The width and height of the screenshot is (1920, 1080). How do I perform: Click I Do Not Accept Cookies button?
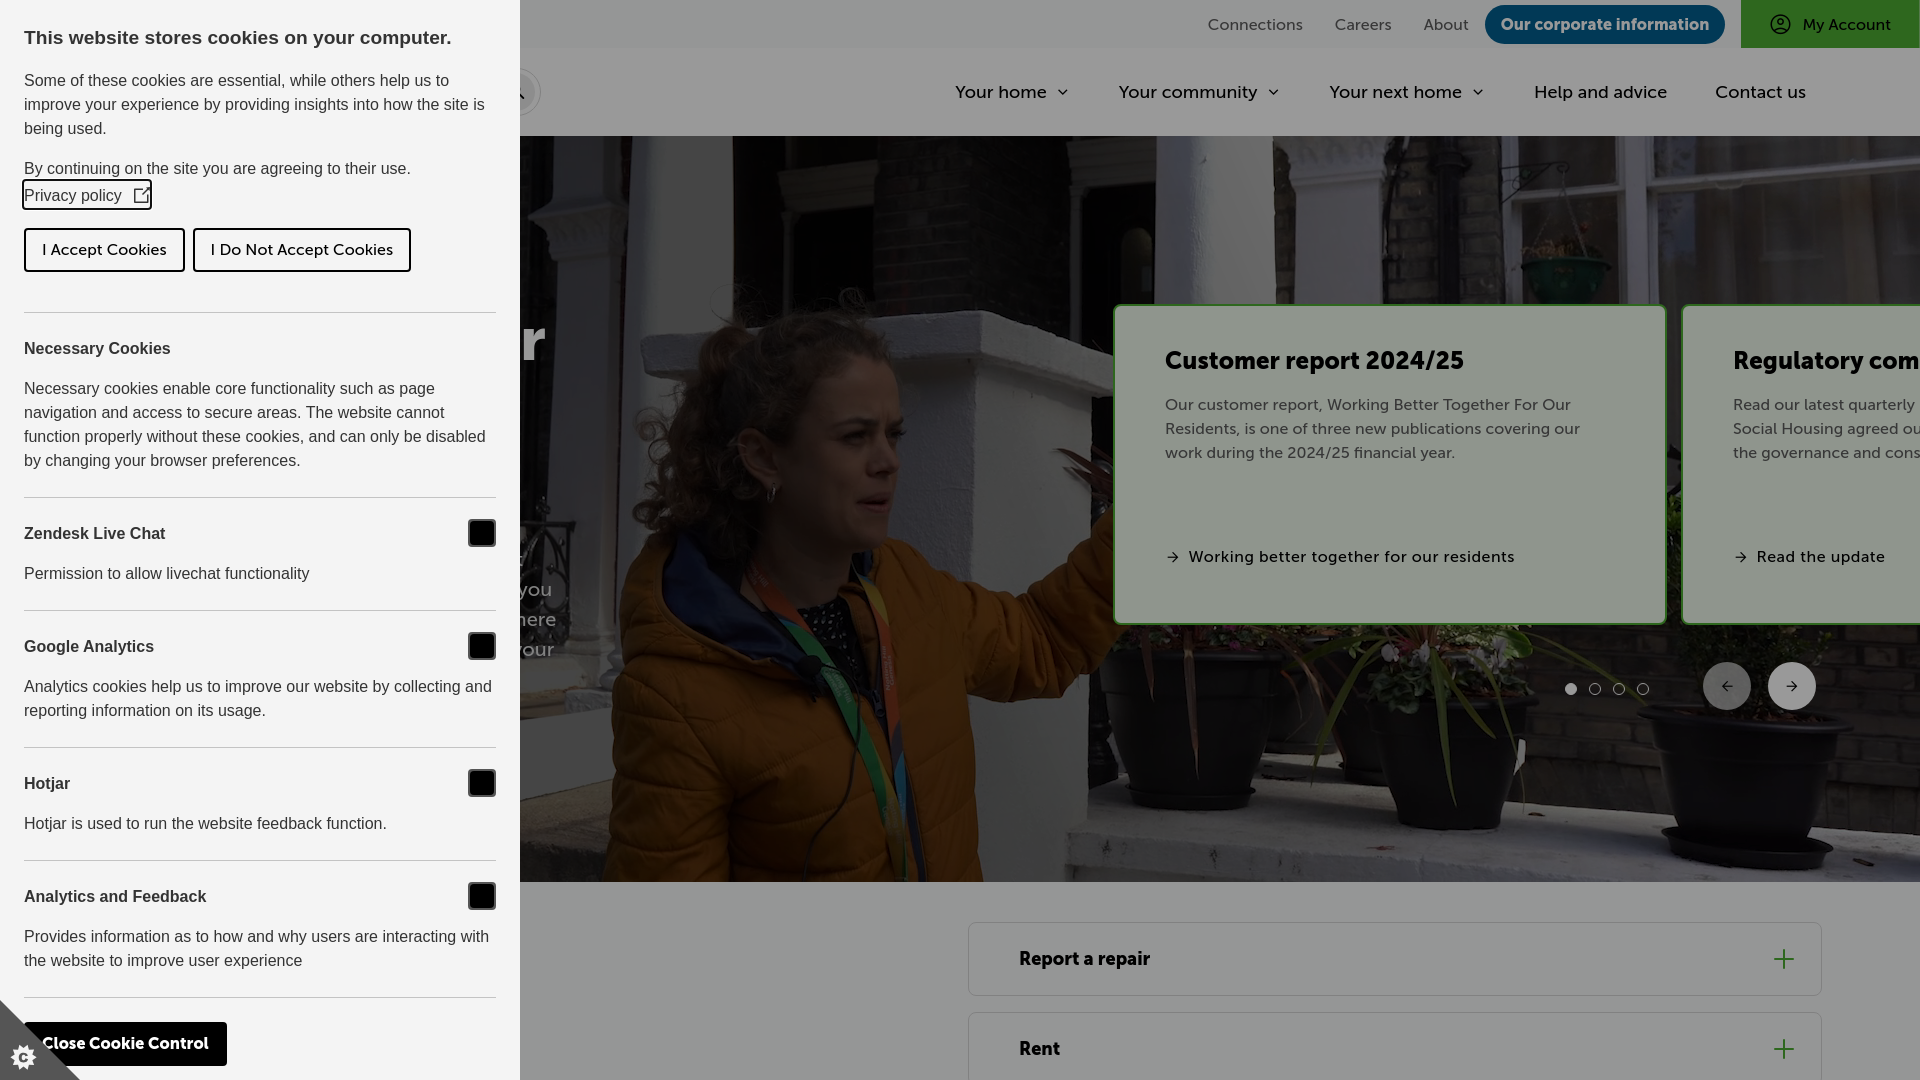(302, 250)
